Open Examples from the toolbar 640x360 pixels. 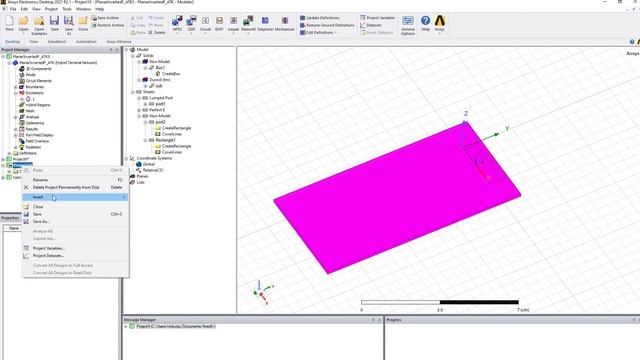point(39,25)
